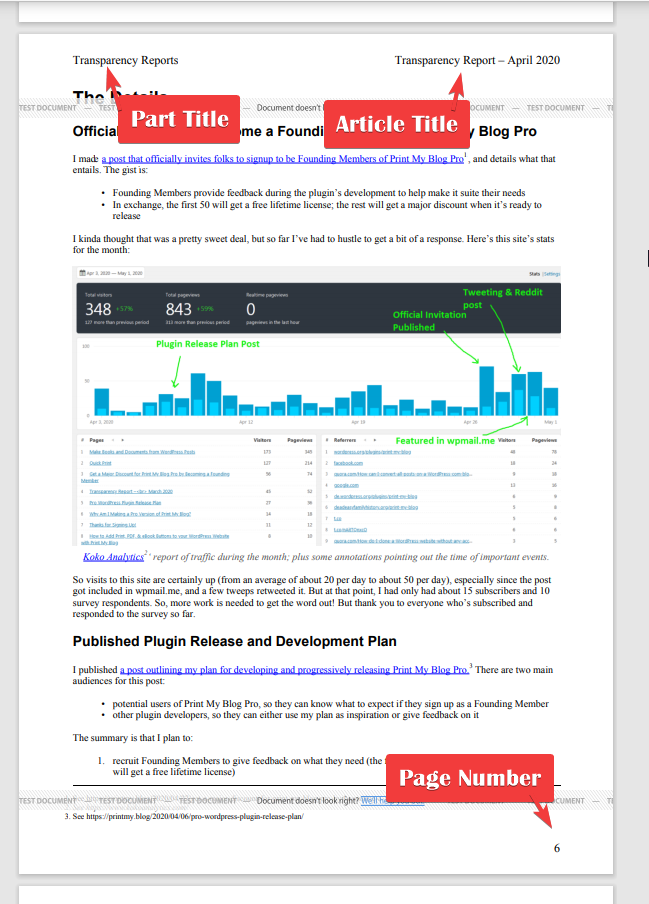
Task: Click the Realtime pageviews value 0
Action: pyautogui.click(x=251, y=310)
